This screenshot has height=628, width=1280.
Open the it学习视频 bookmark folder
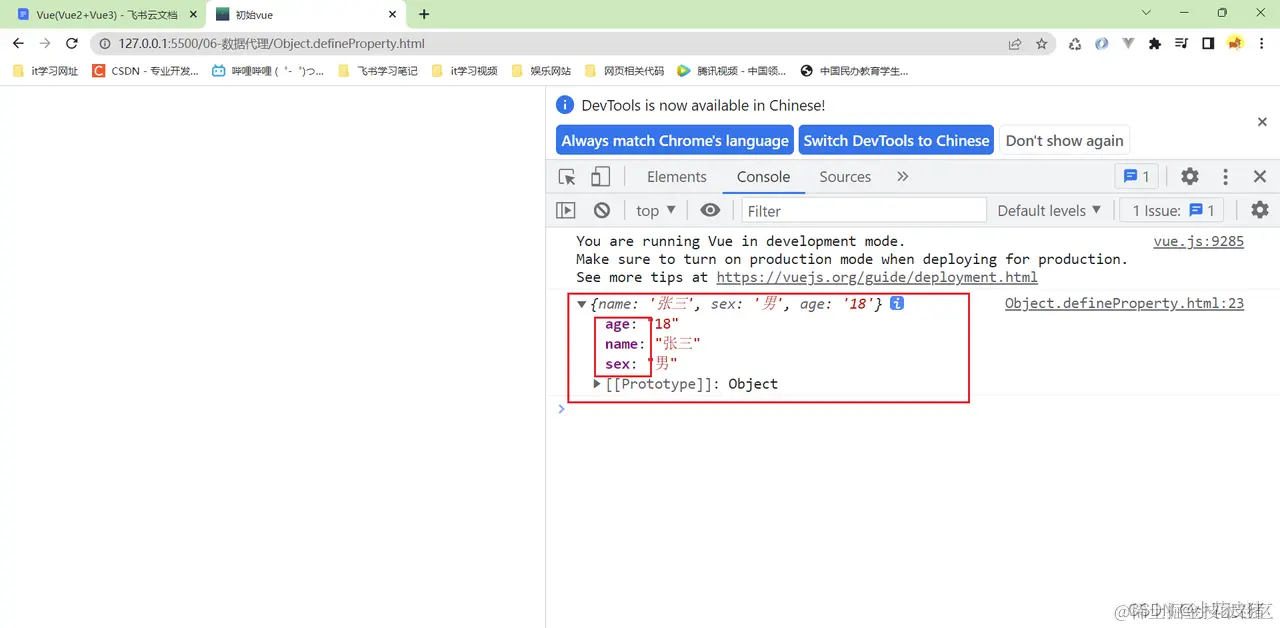click(x=464, y=71)
